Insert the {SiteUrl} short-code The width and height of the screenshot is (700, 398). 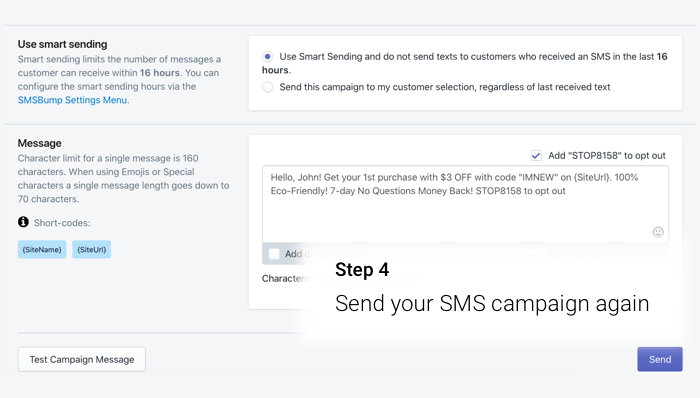[x=92, y=249]
